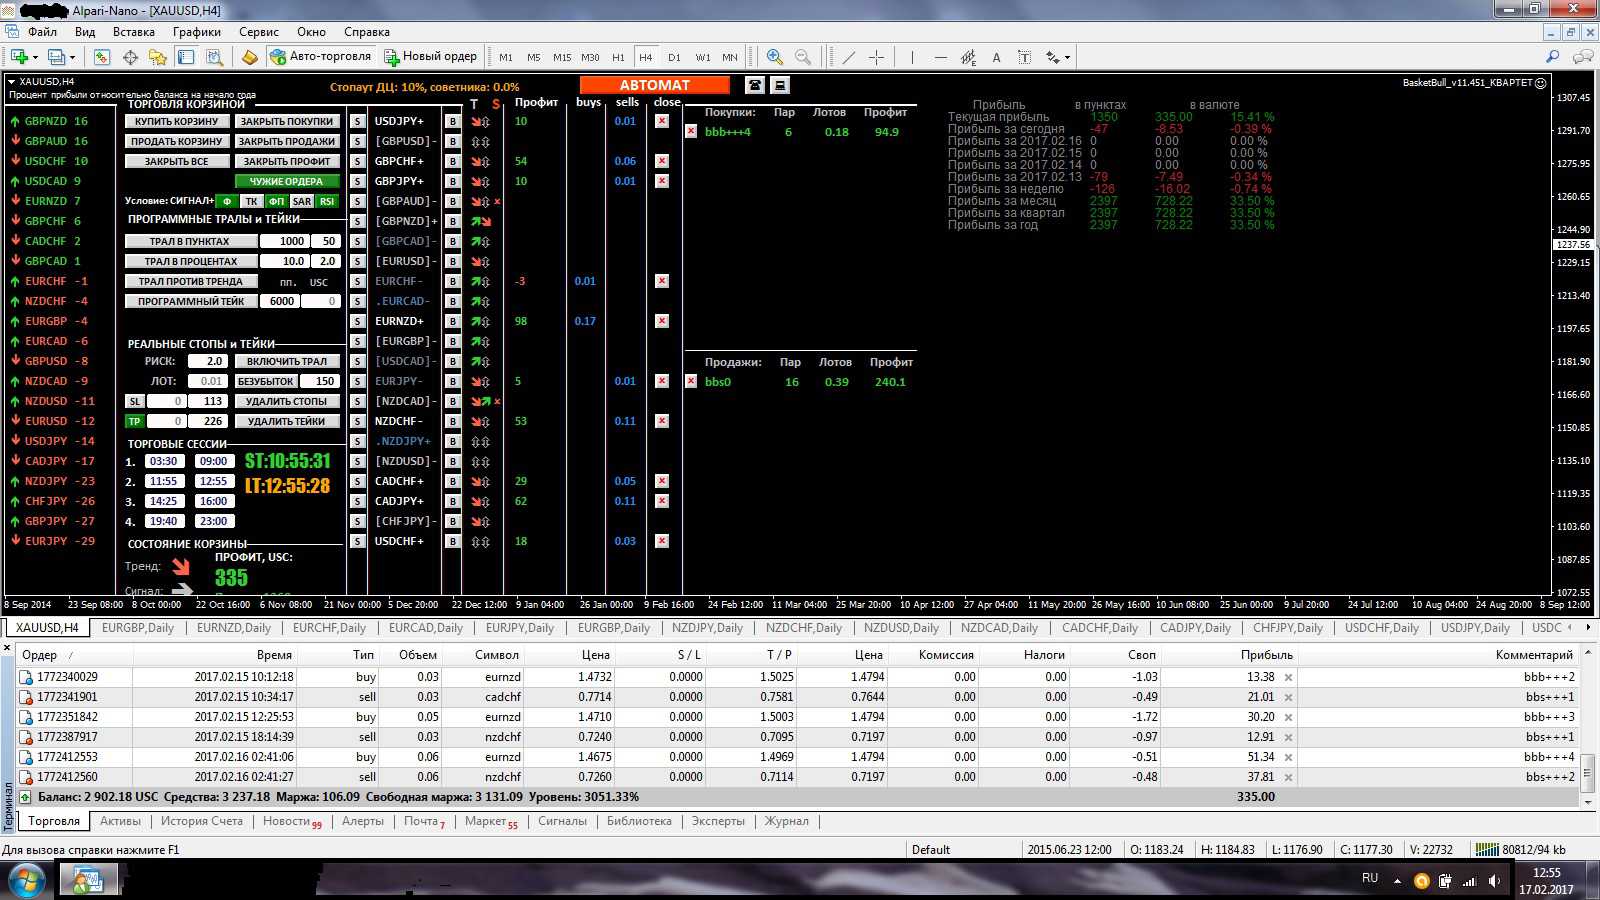Viewport: 1600px width, 900px height.
Task: Select the text label 'A' tool
Action: [996, 57]
